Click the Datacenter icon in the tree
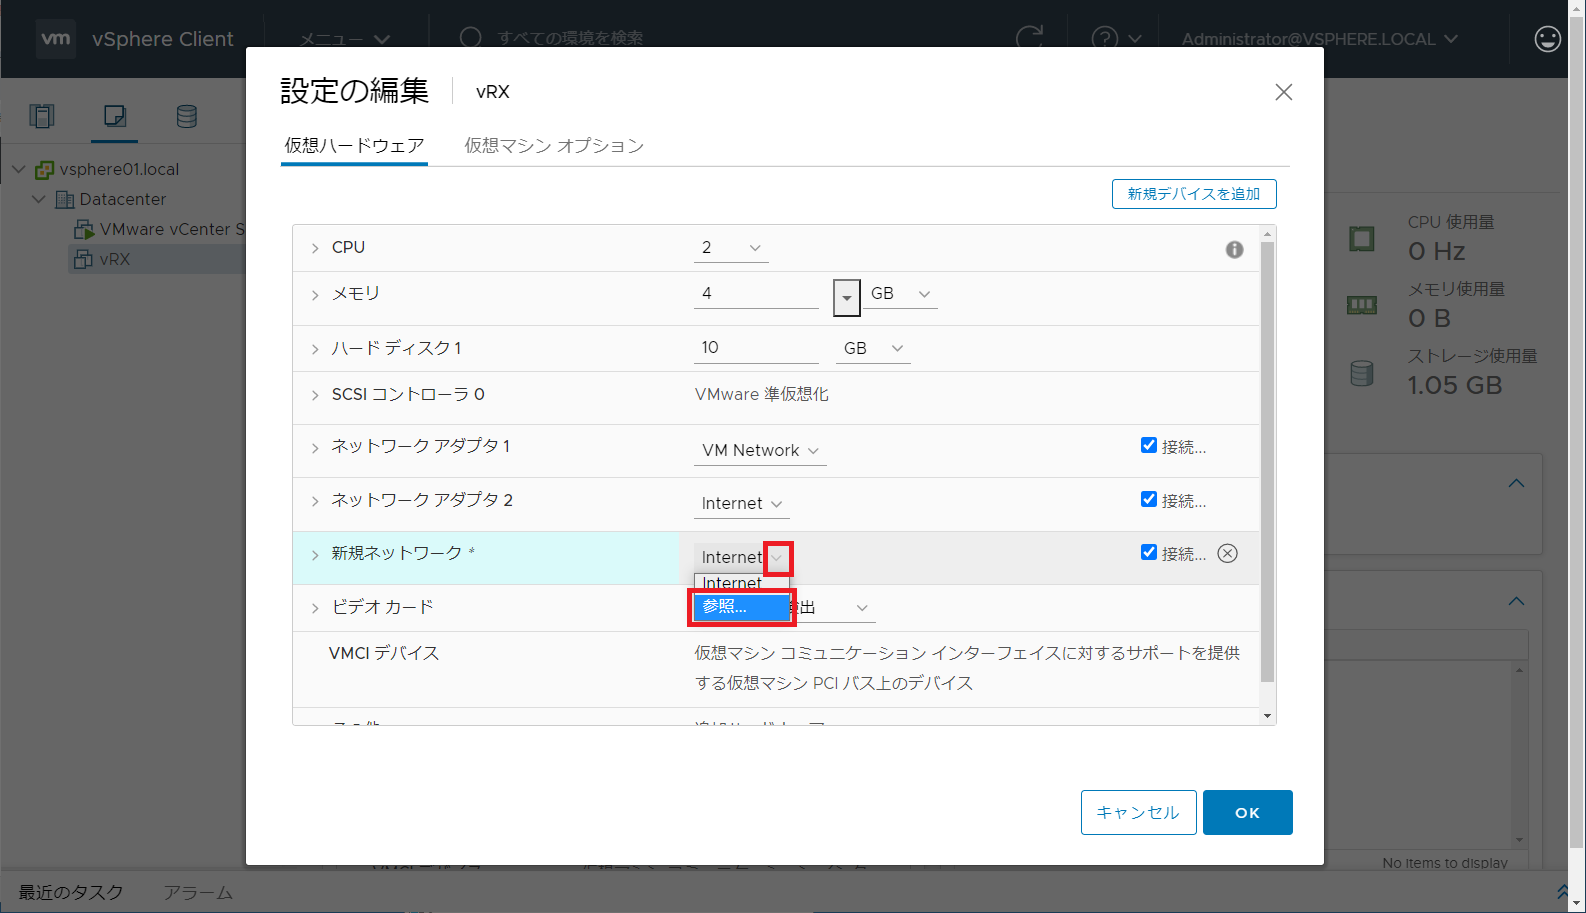 coord(65,199)
